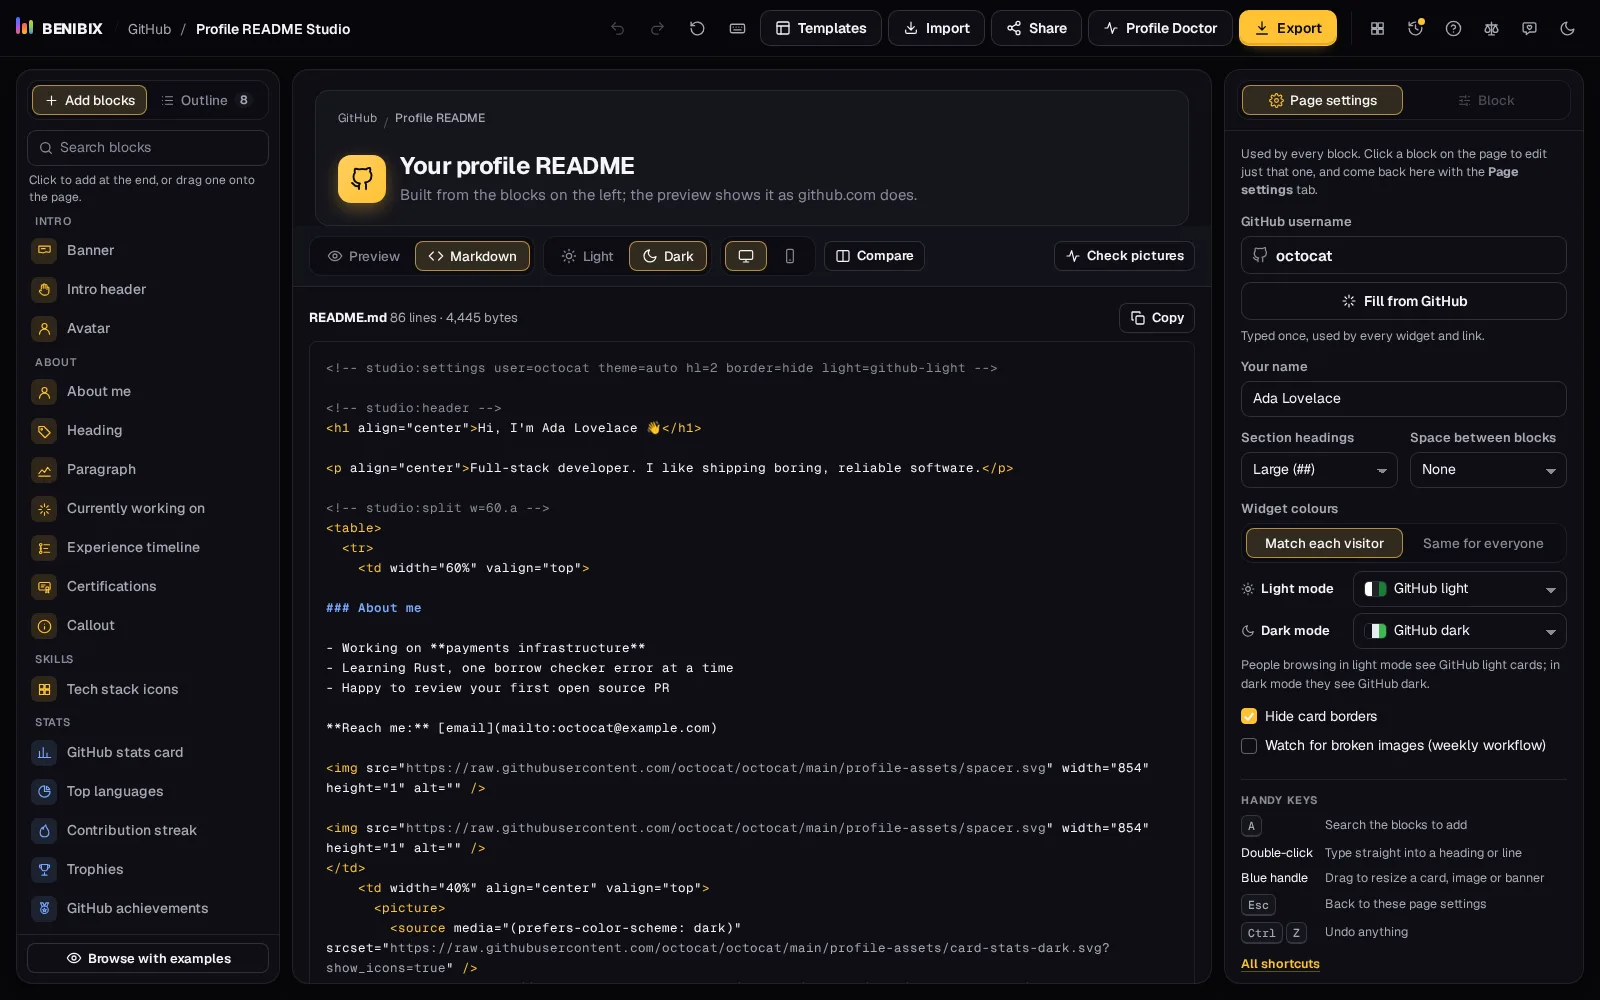Screen dimensions: 1600x1000
Task: Add the GitHub achievements block
Action: click(x=148, y=908)
